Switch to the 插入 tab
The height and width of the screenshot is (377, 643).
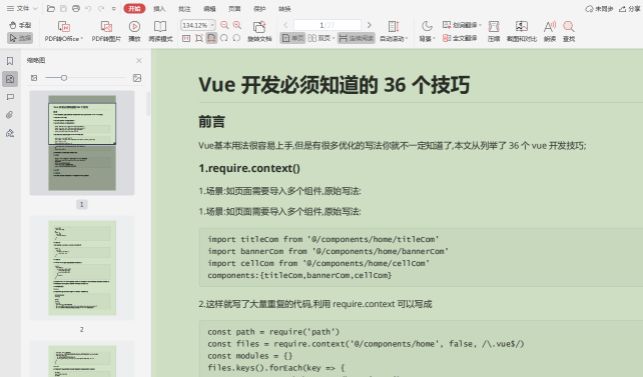tap(159, 9)
